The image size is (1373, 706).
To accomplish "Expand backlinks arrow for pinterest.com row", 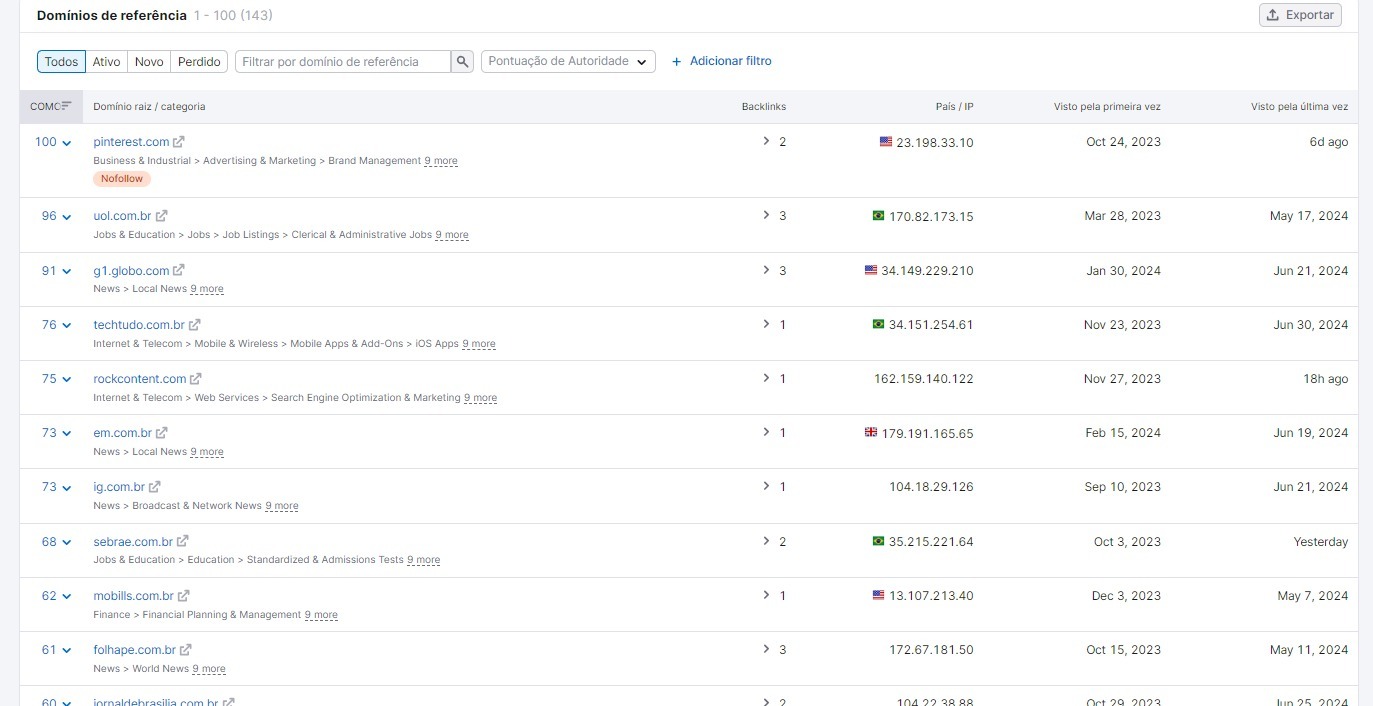I will pos(766,141).
